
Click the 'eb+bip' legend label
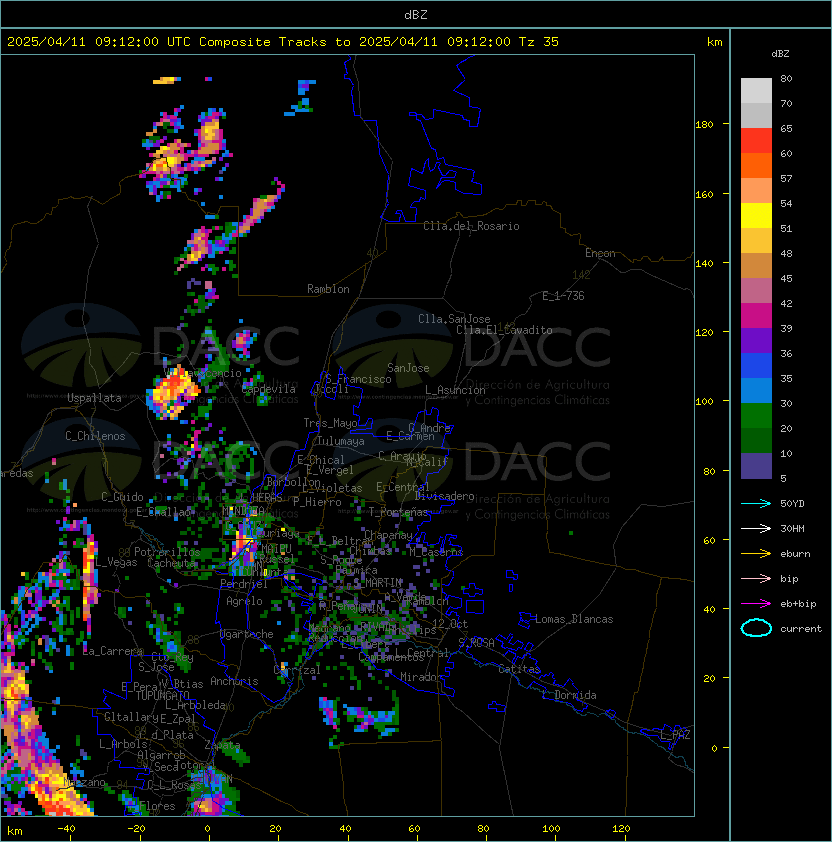point(798,604)
